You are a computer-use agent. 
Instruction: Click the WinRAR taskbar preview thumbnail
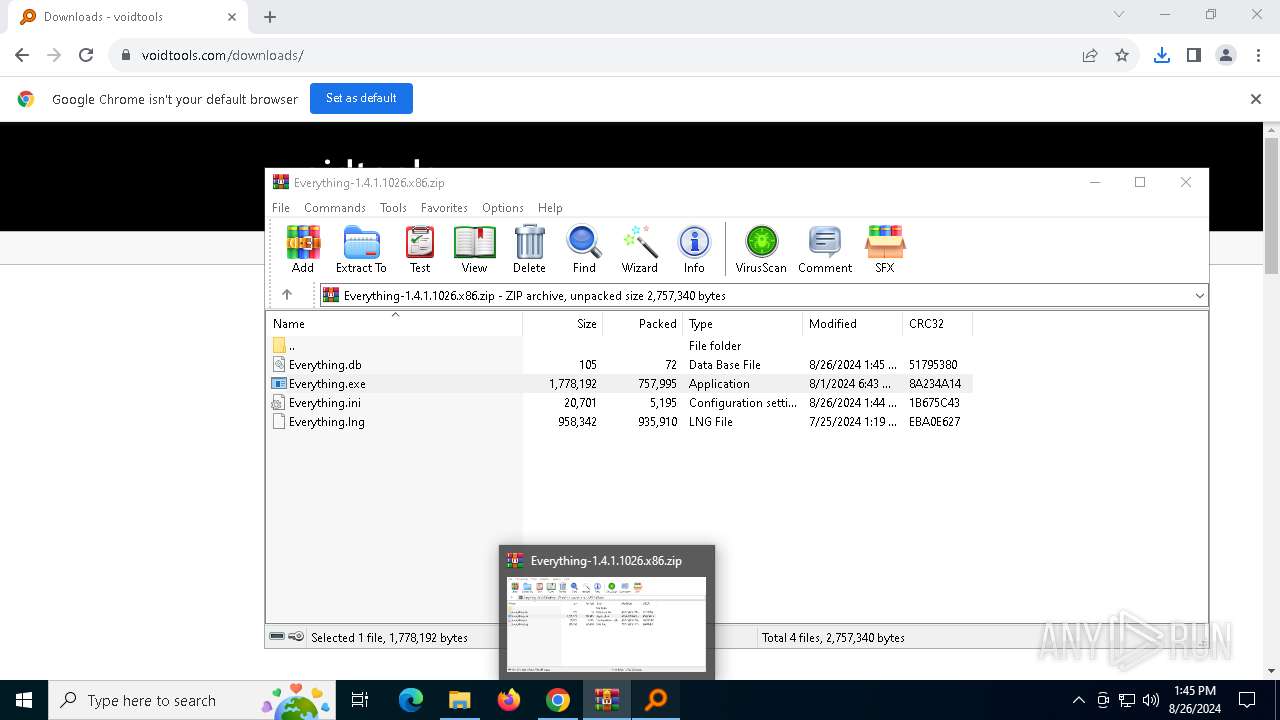pyautogui.click(x=607, y=623)
